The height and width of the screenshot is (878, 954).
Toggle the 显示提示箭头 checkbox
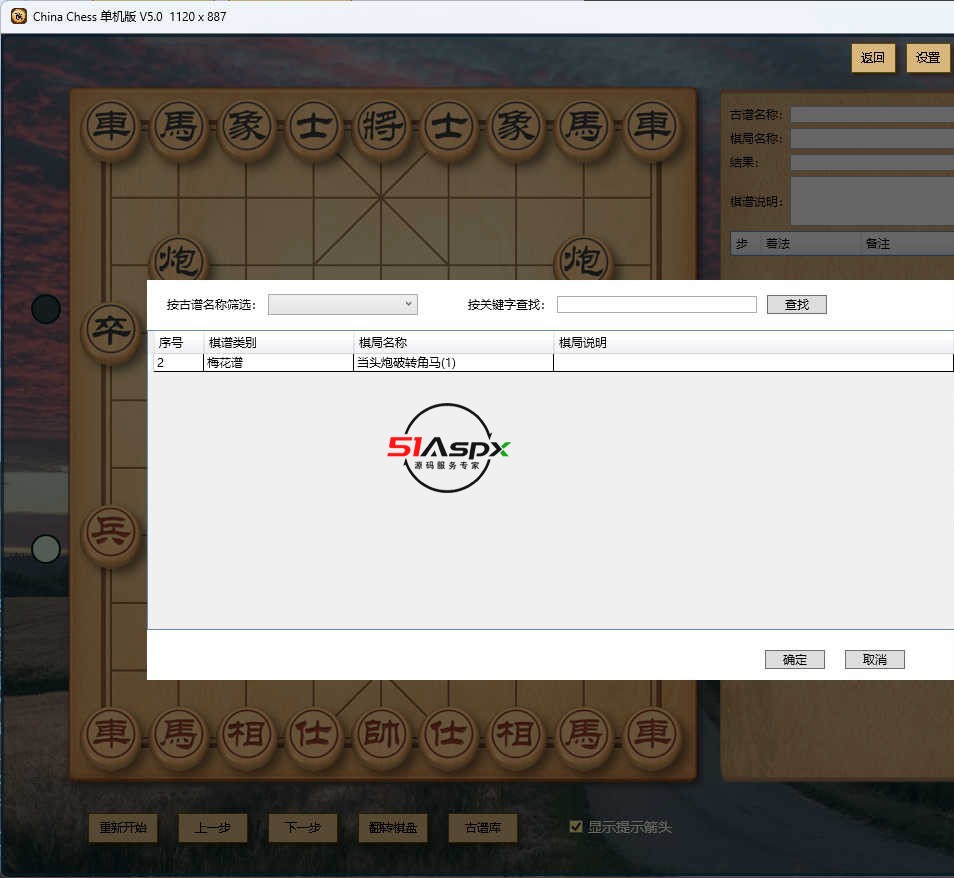(576, 826)
